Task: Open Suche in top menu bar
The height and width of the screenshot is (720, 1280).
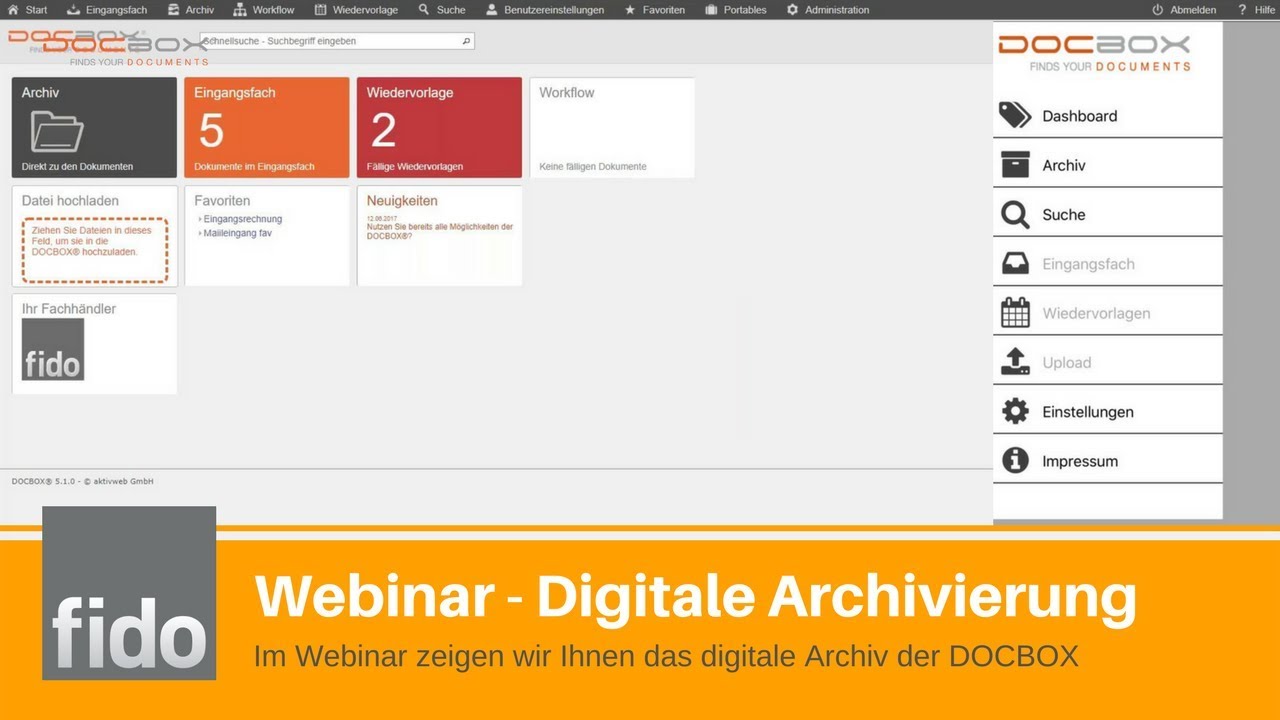Action: coord(442,9)
